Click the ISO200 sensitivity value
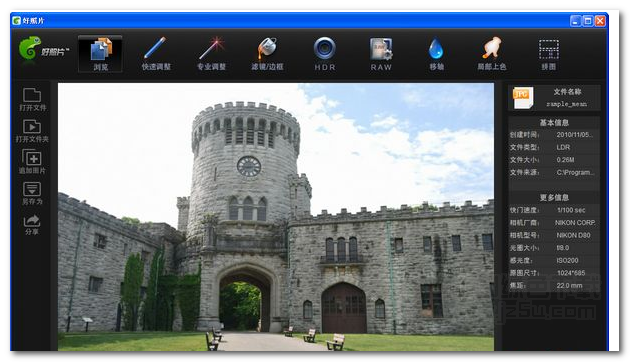Viewport: 630px width, 362px height. [x=567, y=260]
